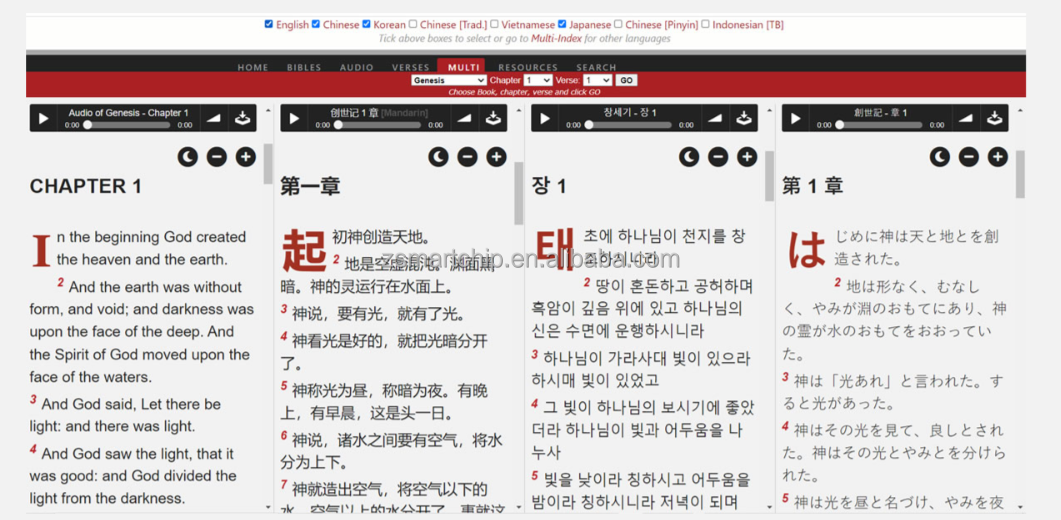Tick the Indonesian [TB] checkbox
The height and width of the screenshot is (520, 1061).
pyautogui.click(x=705, y=24)
